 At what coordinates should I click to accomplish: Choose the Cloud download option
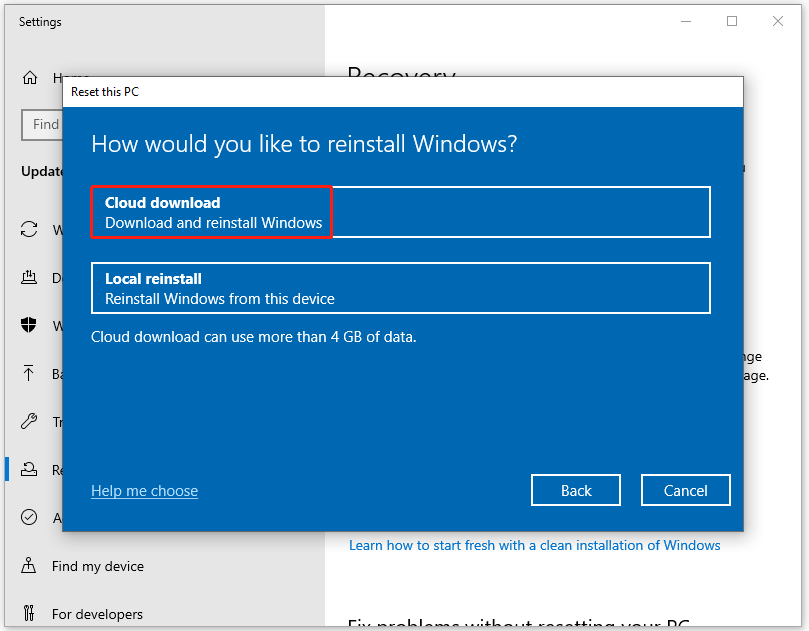(400, 212)
